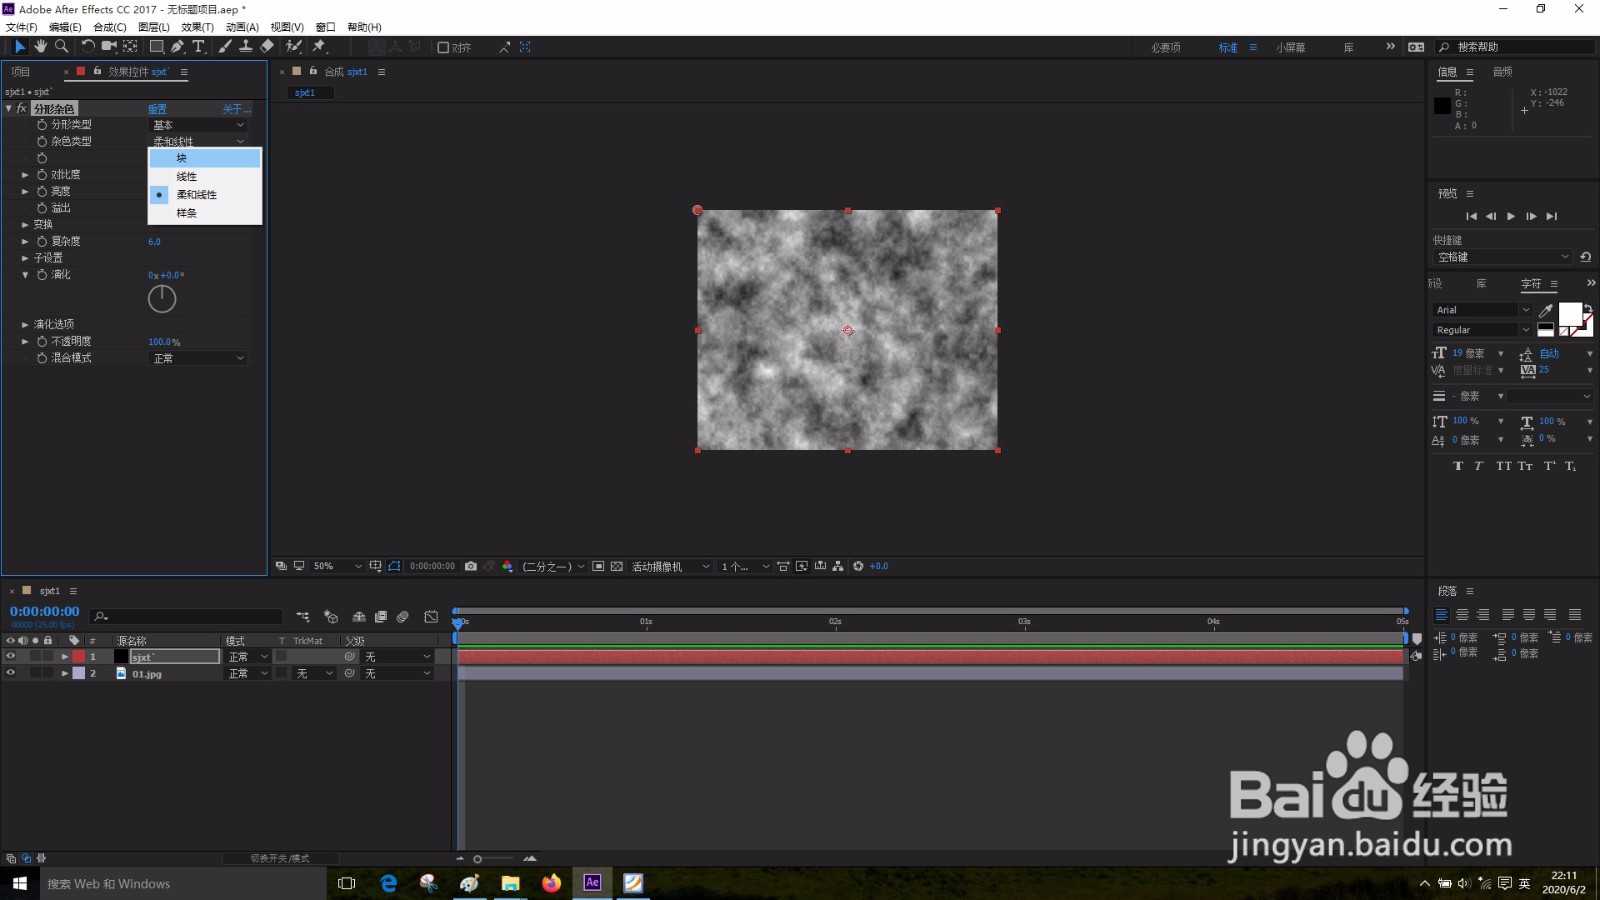Toggle the Faux Italic text style

pyautogui.click(x=1478, y=466)
